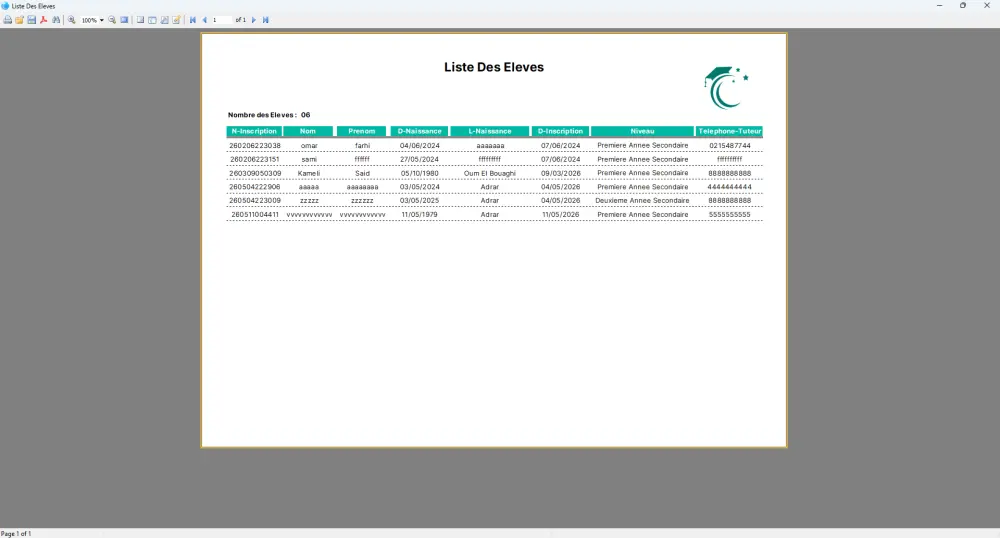Click the name 'omar' in the table
This screenshot has width=1000, height=538.
pyautogui.click(x=309, y=146)
